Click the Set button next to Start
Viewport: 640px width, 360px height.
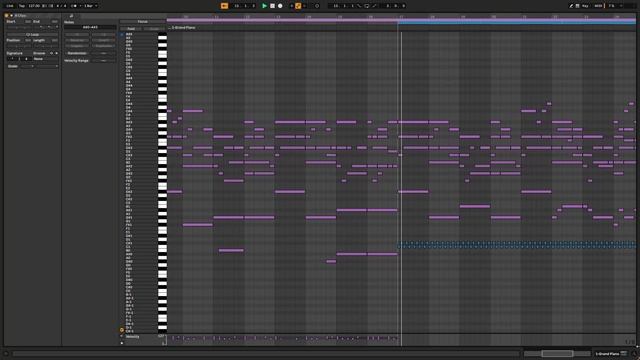point(28,22)
